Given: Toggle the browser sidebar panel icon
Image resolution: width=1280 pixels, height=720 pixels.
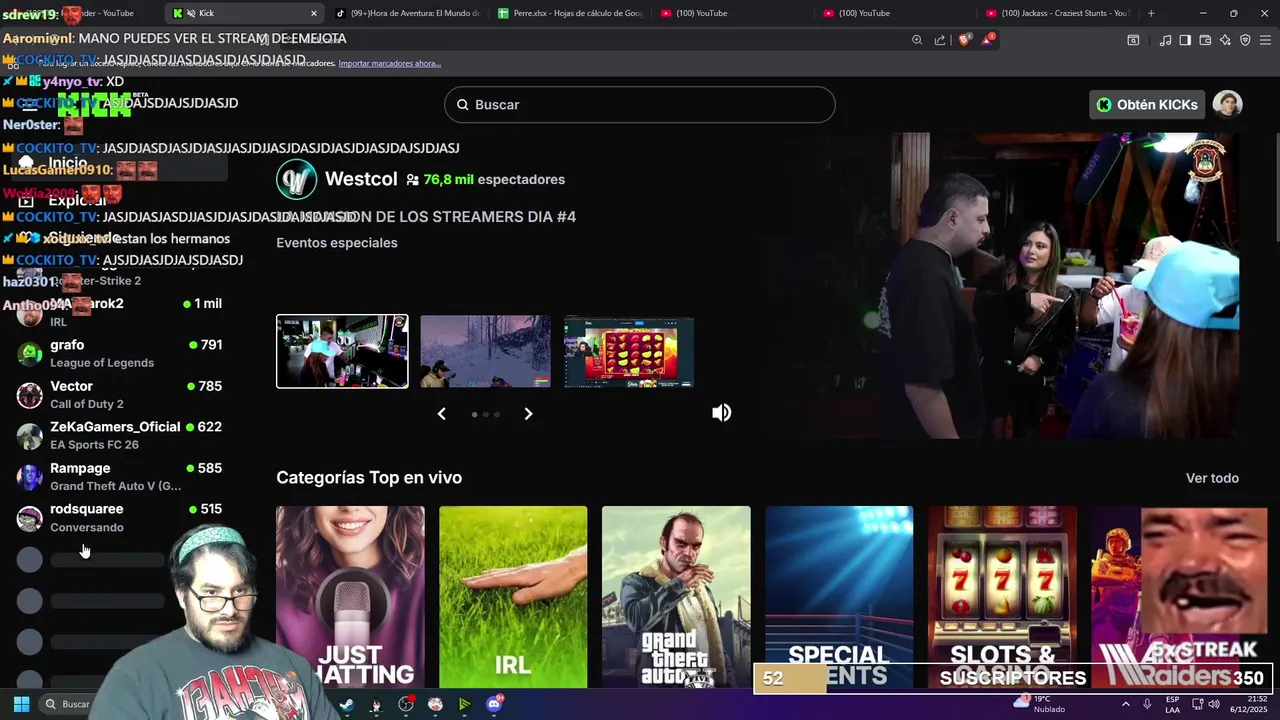Looking at the screenshot, I should coord(1185,40).
